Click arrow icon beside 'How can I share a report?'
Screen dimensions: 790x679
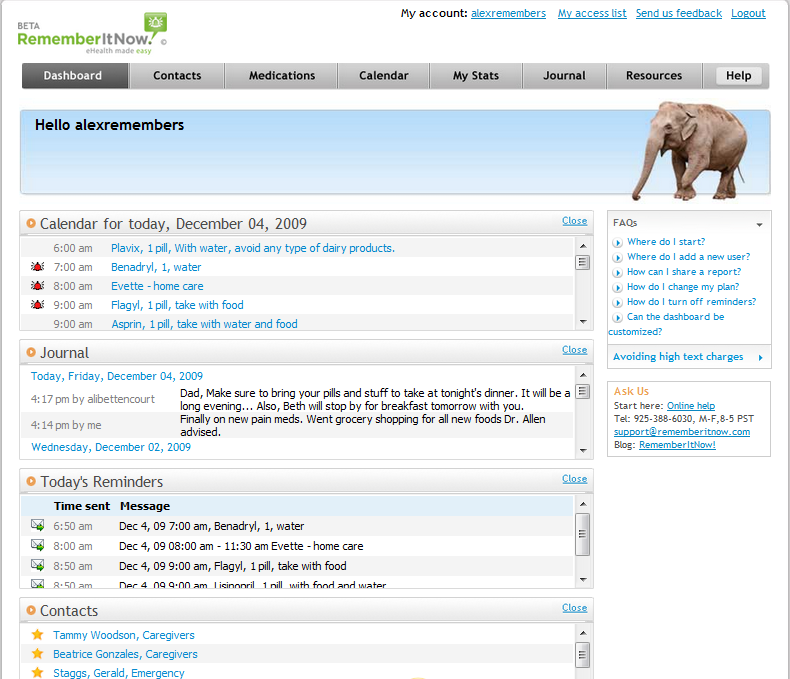click(617, 273)
